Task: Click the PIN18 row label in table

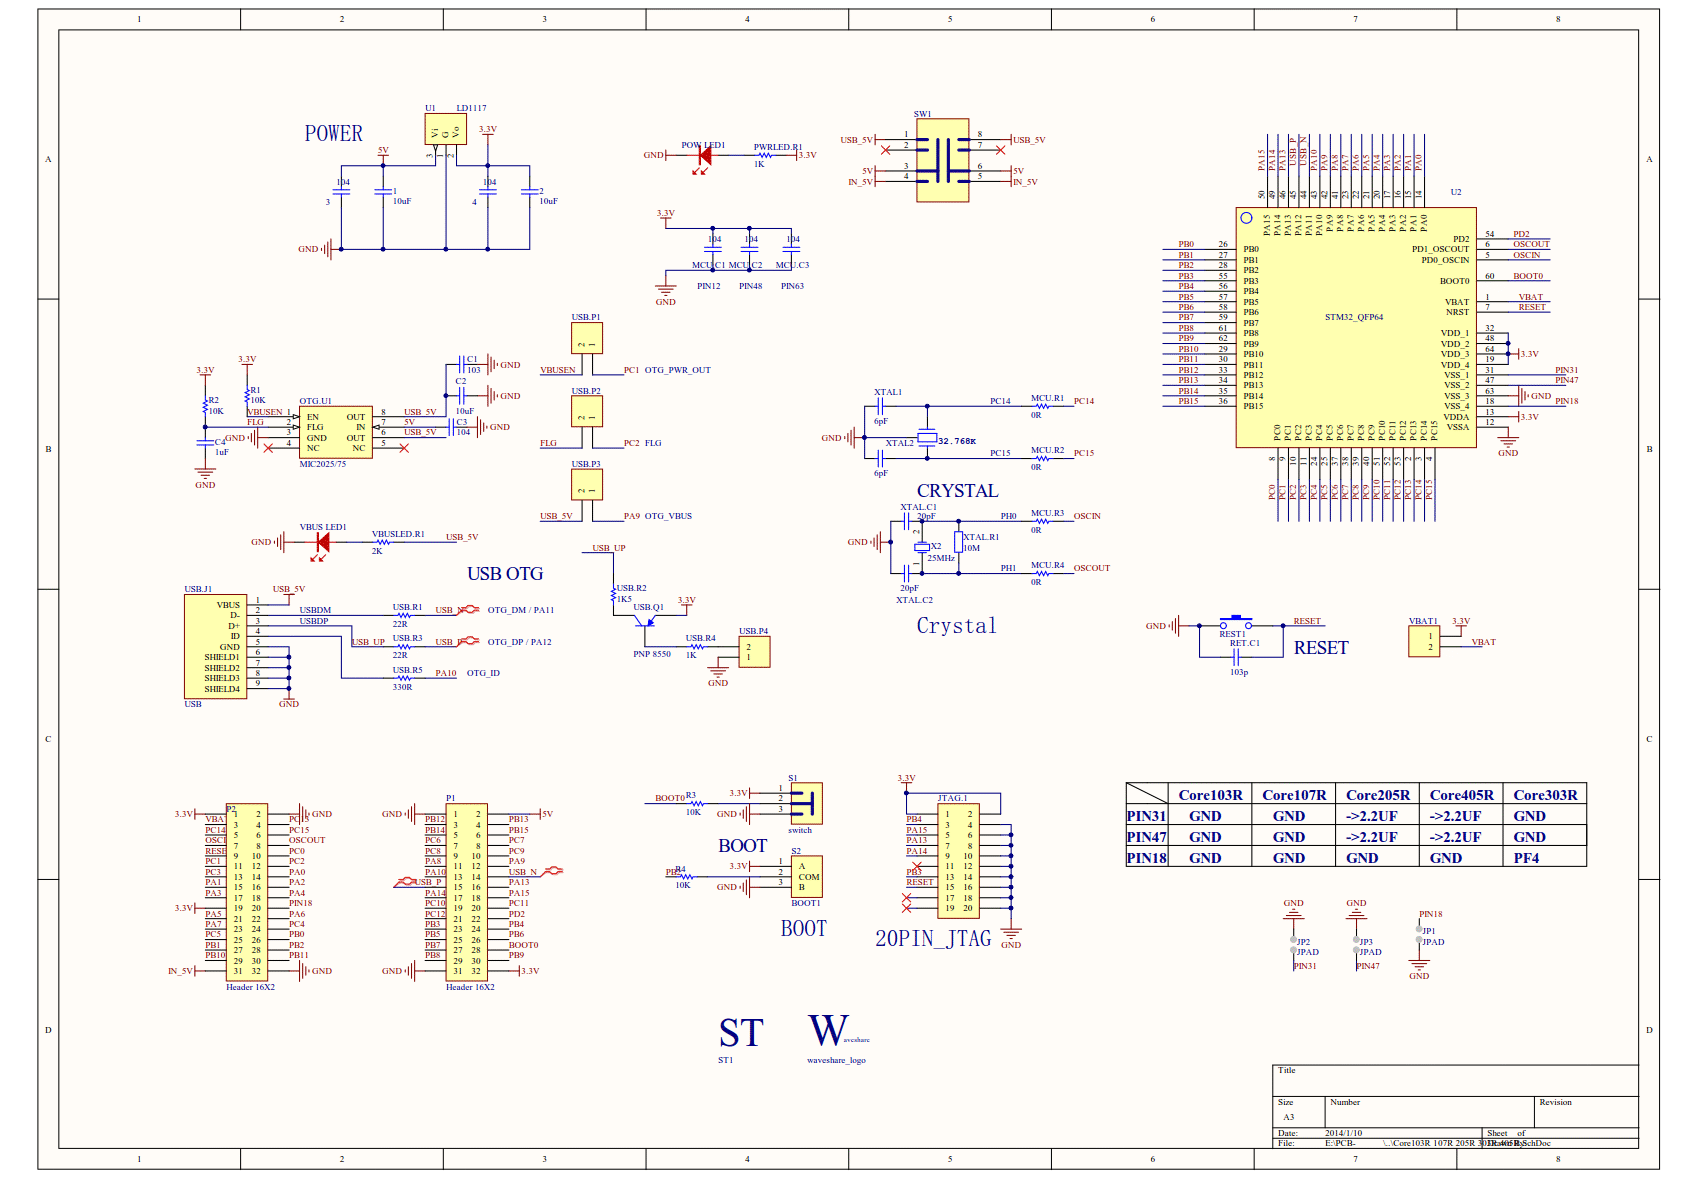Action: [x=1147, y=858]
